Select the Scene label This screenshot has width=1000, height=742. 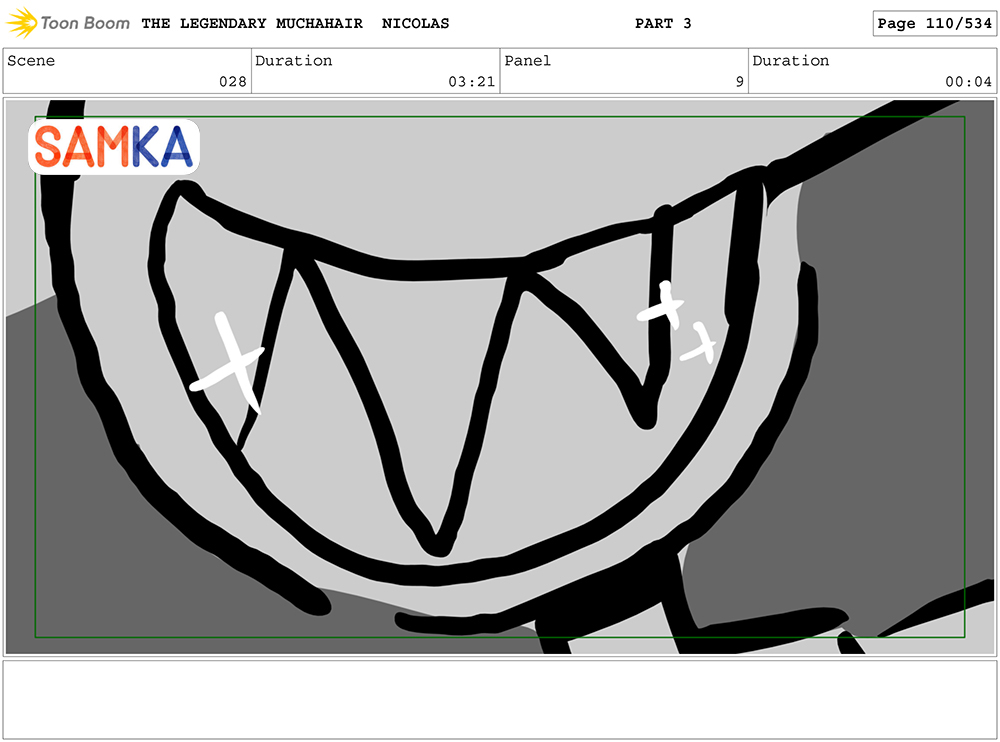point(31,61)
